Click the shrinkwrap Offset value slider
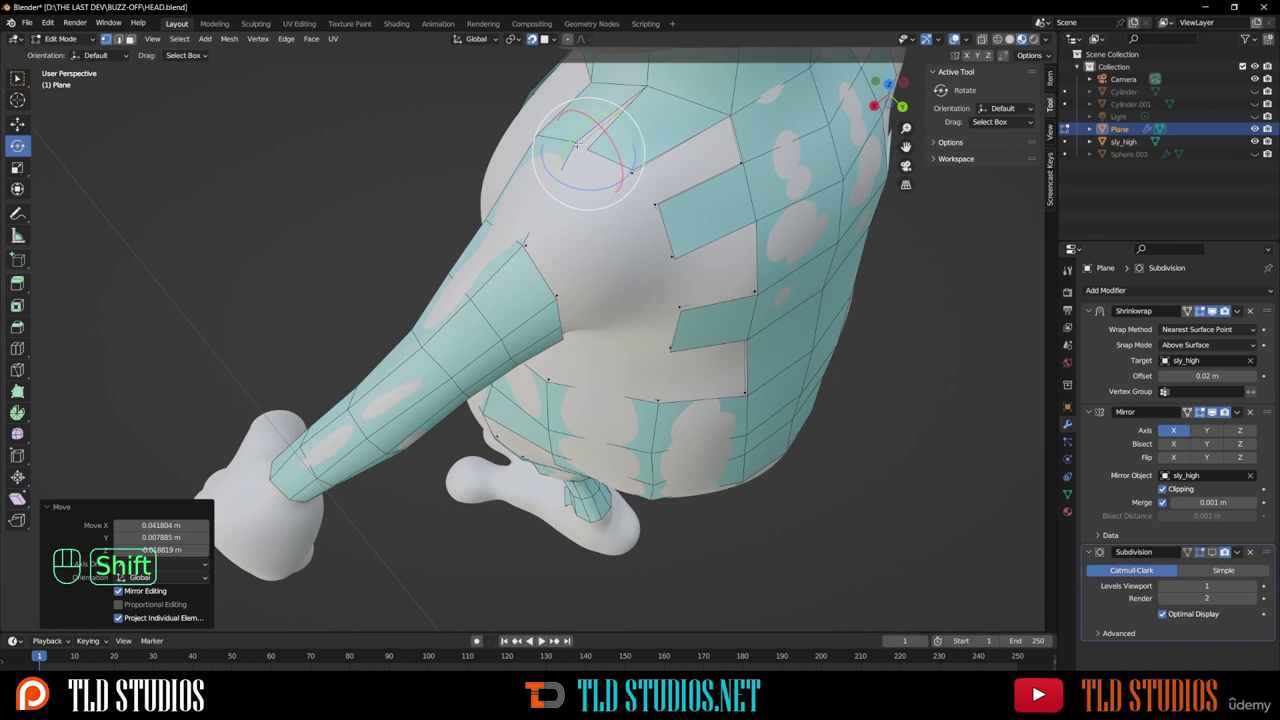This screenshot has height=720, width=1280. (1206, 376)
